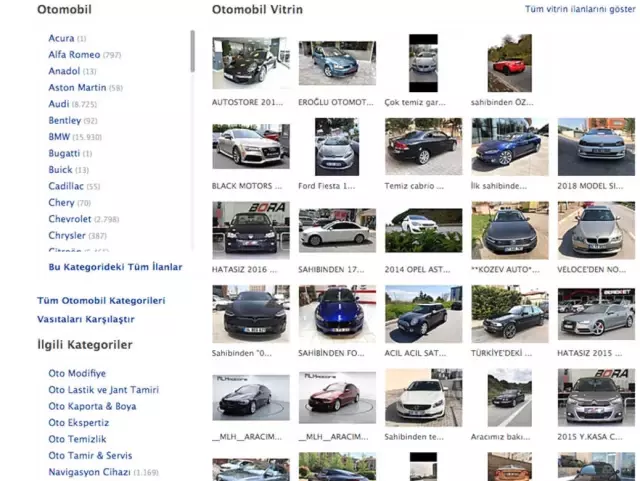Screen dimensions: 640x481
Task: Open the VELOCE'DEN NO... BMW thumbnail
Action: tap(596, 230)
